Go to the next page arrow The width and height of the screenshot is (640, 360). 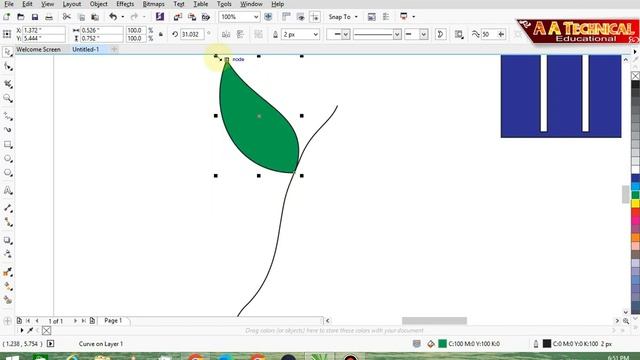click(x=75, y=321)
